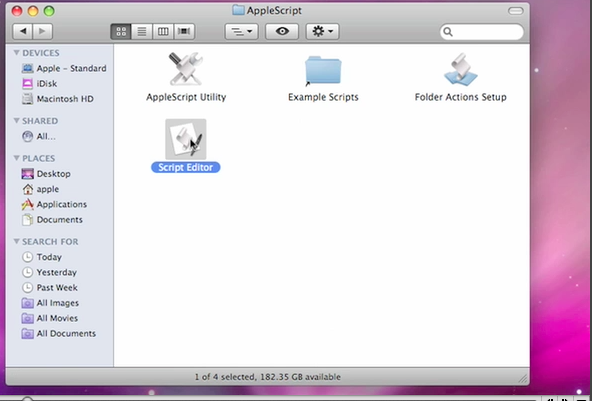The image size is (592, 401).
Task: Click the Finder search field
Action: coord(482,32)
